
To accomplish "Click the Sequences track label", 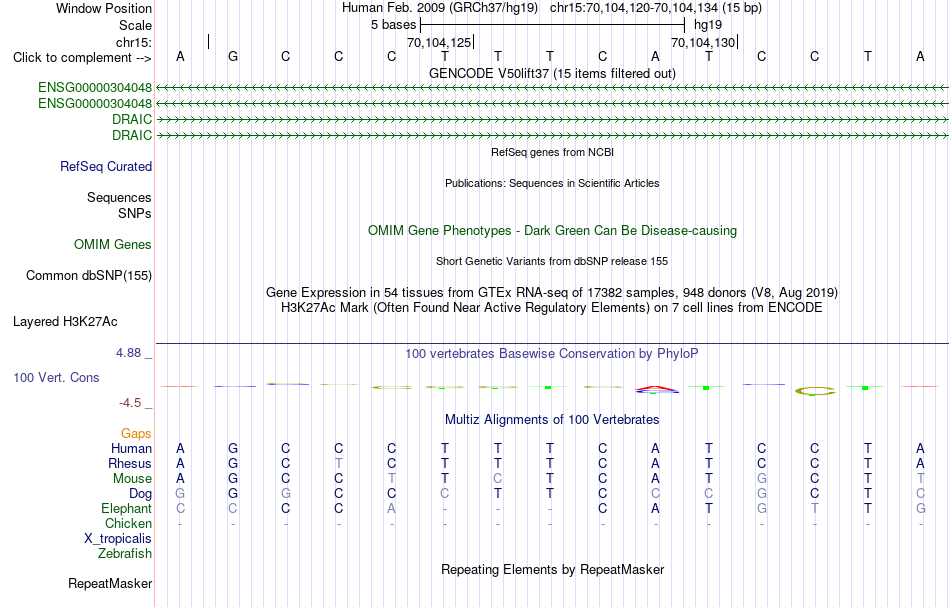I will pyautogui.click(x=119, y=197).
